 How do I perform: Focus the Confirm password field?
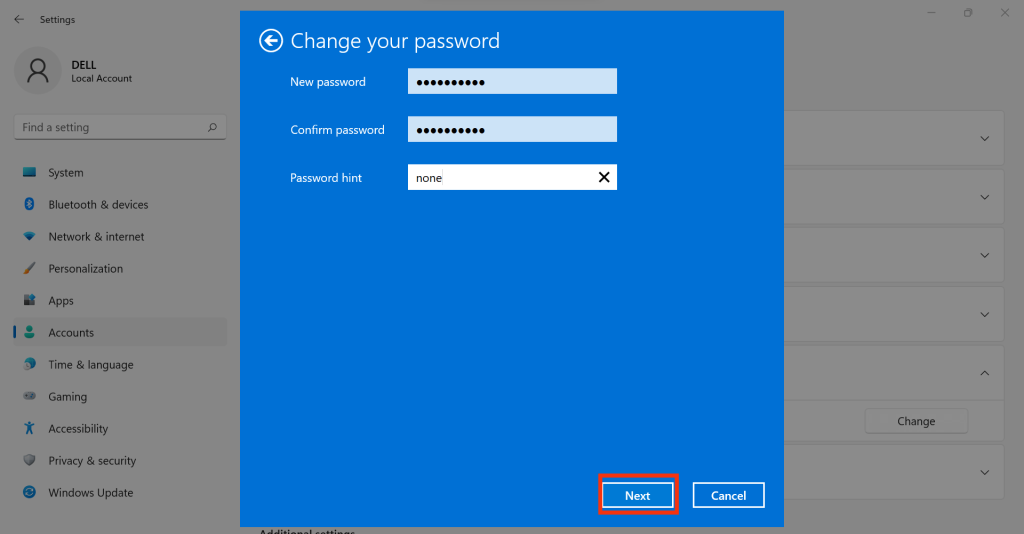pos(512,129)
